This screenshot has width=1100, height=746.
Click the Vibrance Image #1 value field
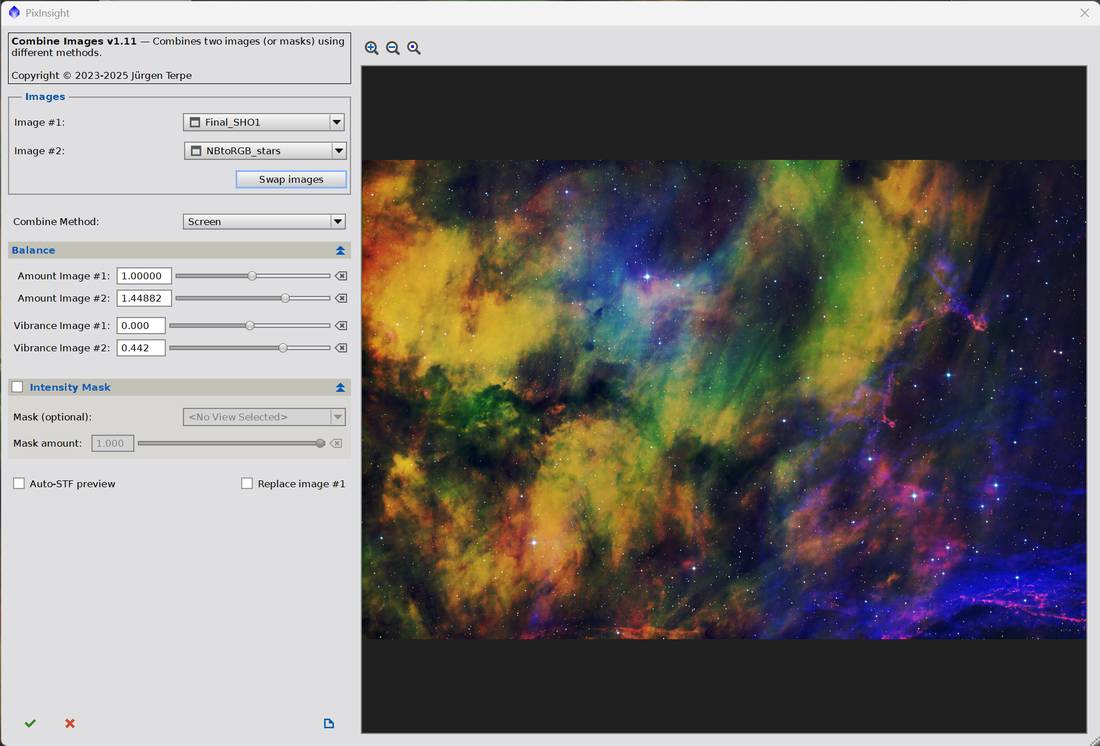tap(141, 326)
